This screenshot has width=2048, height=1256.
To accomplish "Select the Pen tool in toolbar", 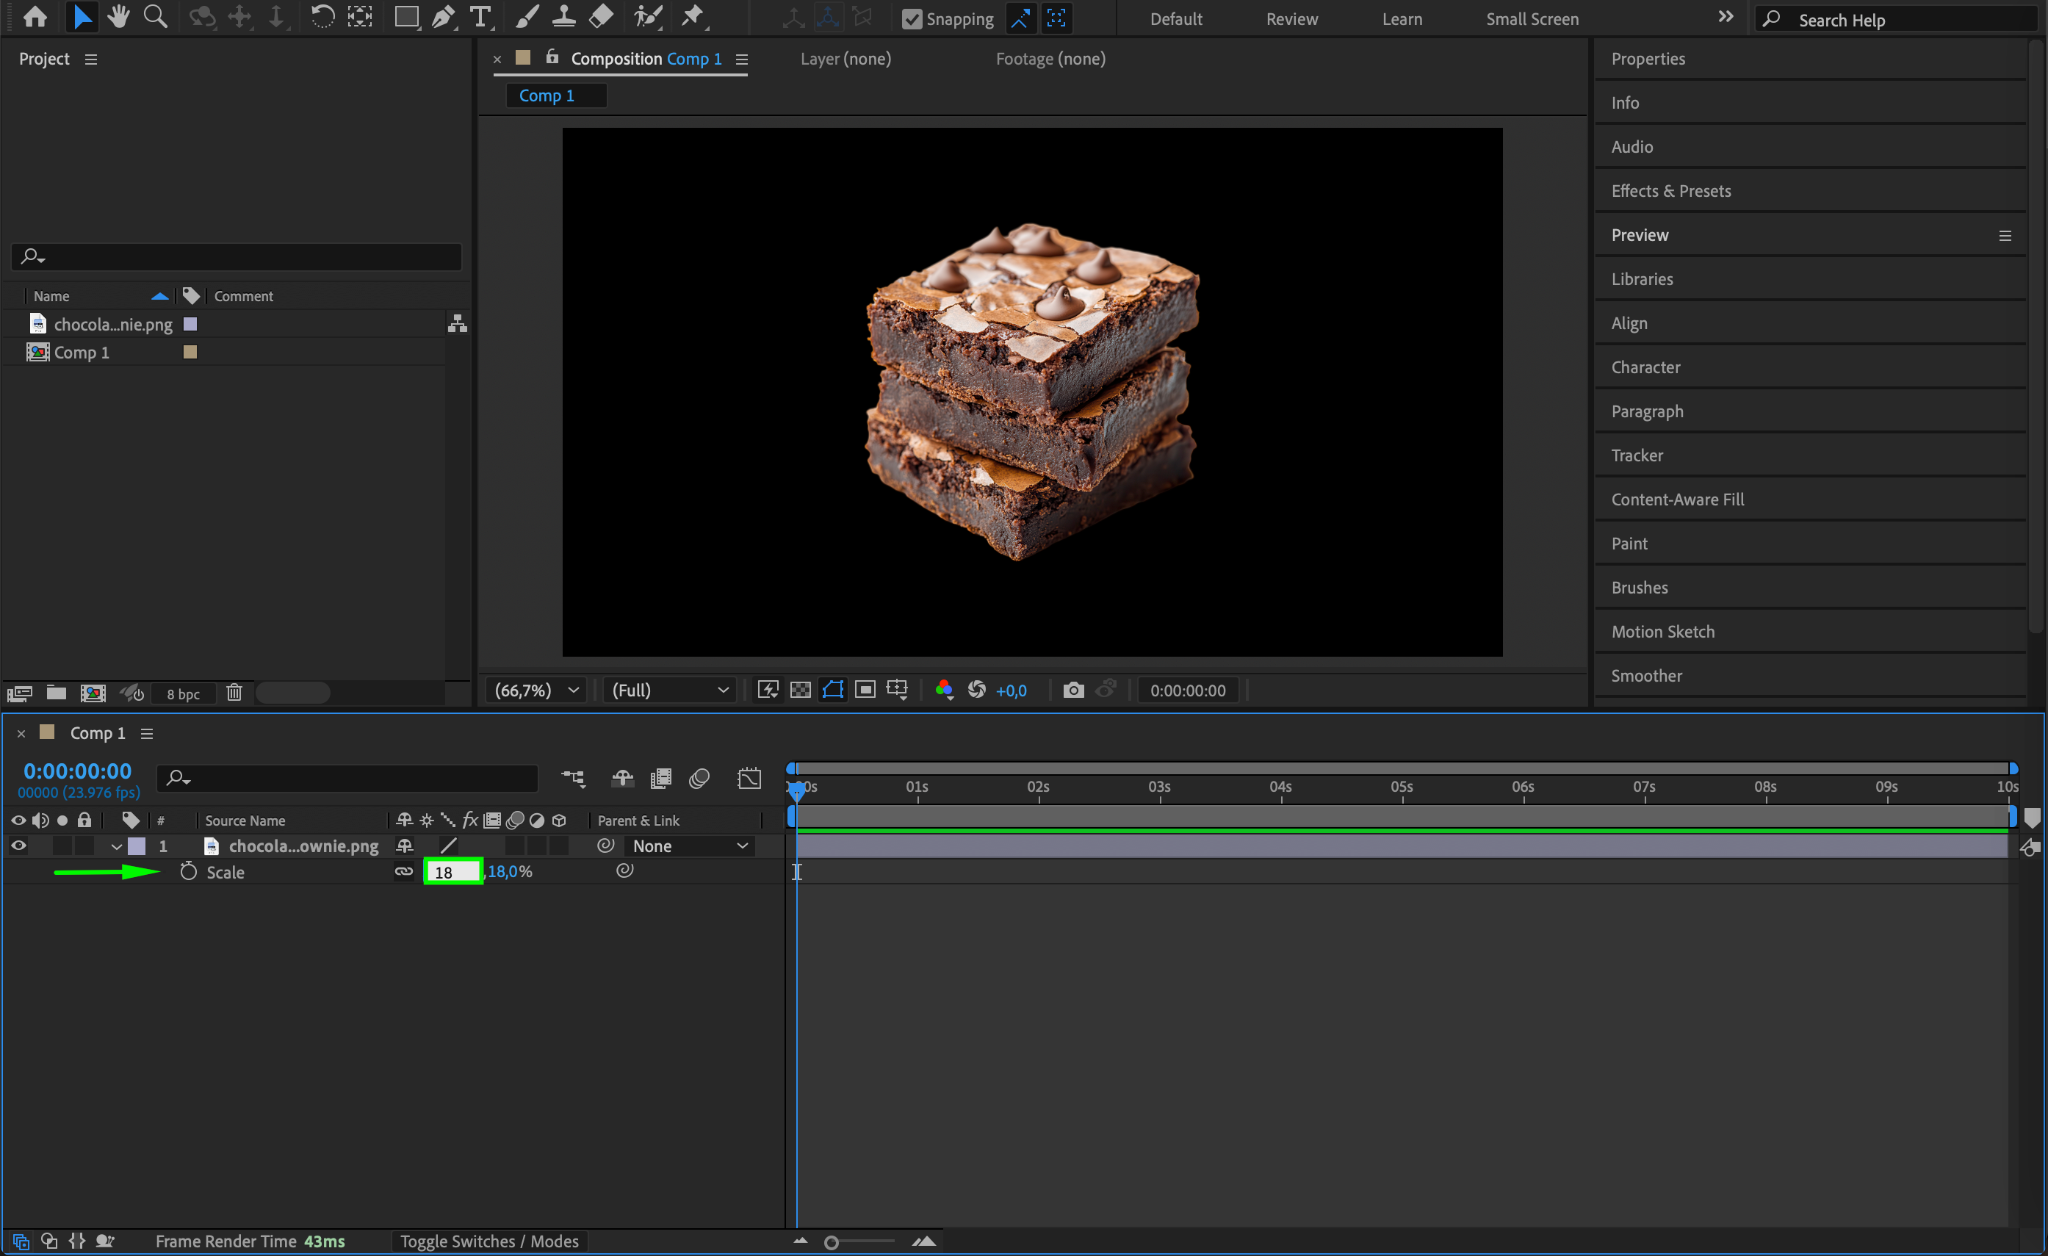I will pos(443,17).
